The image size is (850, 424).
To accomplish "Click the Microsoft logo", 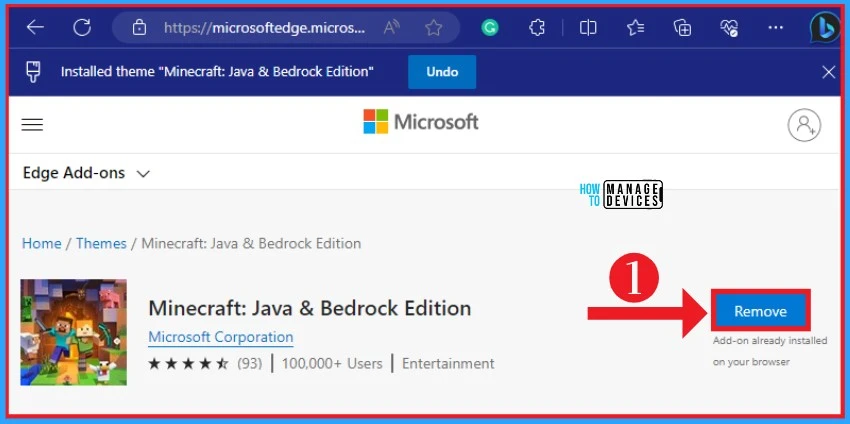I will tap(421, 121).
